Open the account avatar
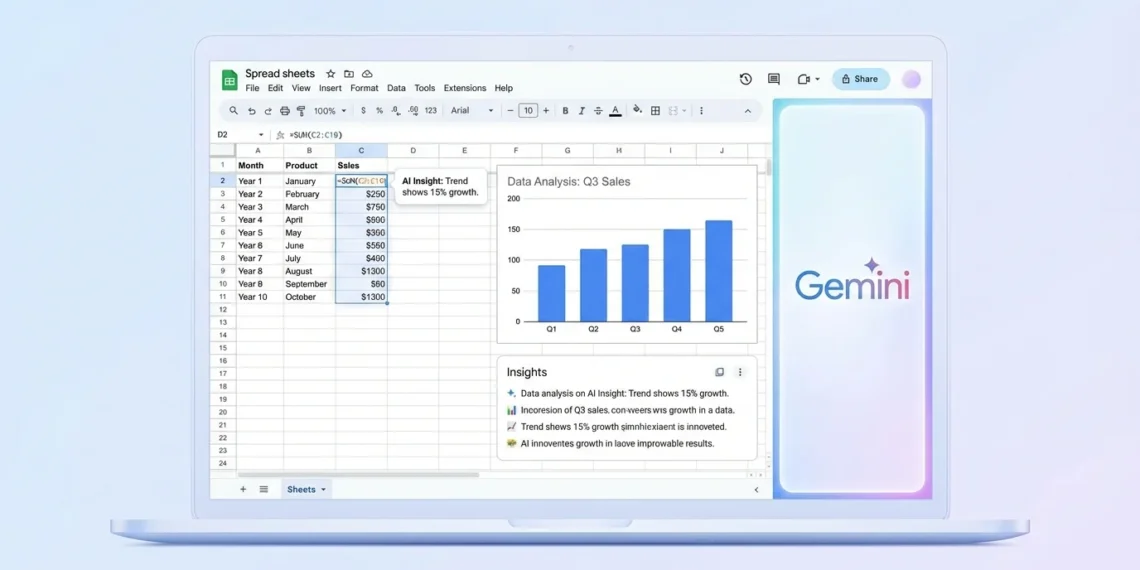This screenshot has width=1140, height=570. point(911,79)
